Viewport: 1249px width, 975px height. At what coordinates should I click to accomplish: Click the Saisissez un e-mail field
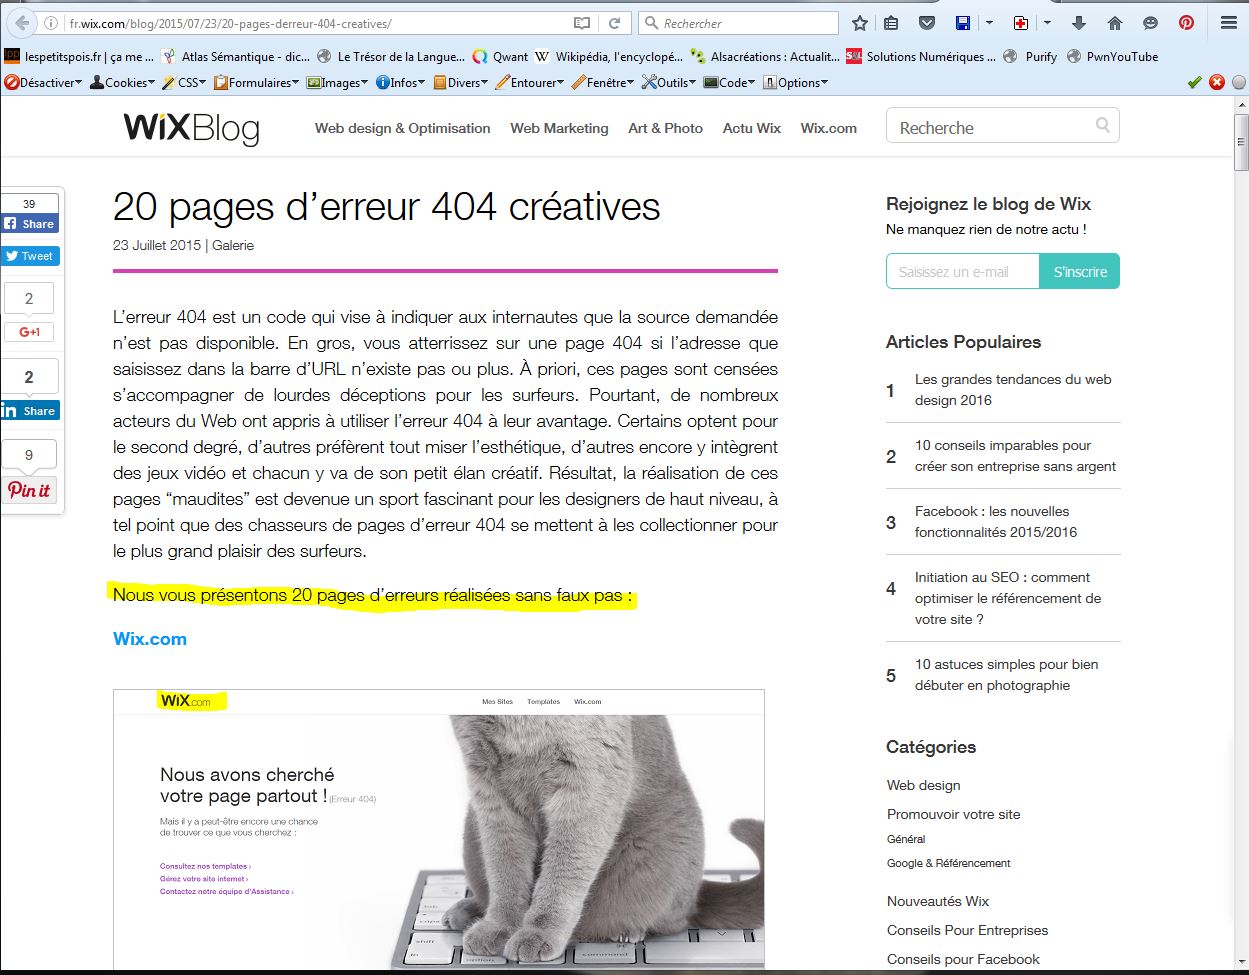[x=962, y=272]
